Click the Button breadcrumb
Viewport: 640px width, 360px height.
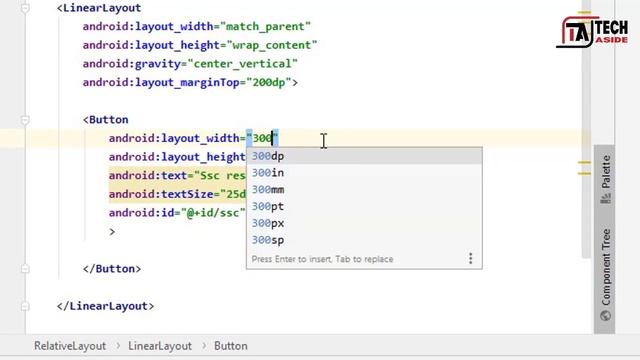pos(231,346)
